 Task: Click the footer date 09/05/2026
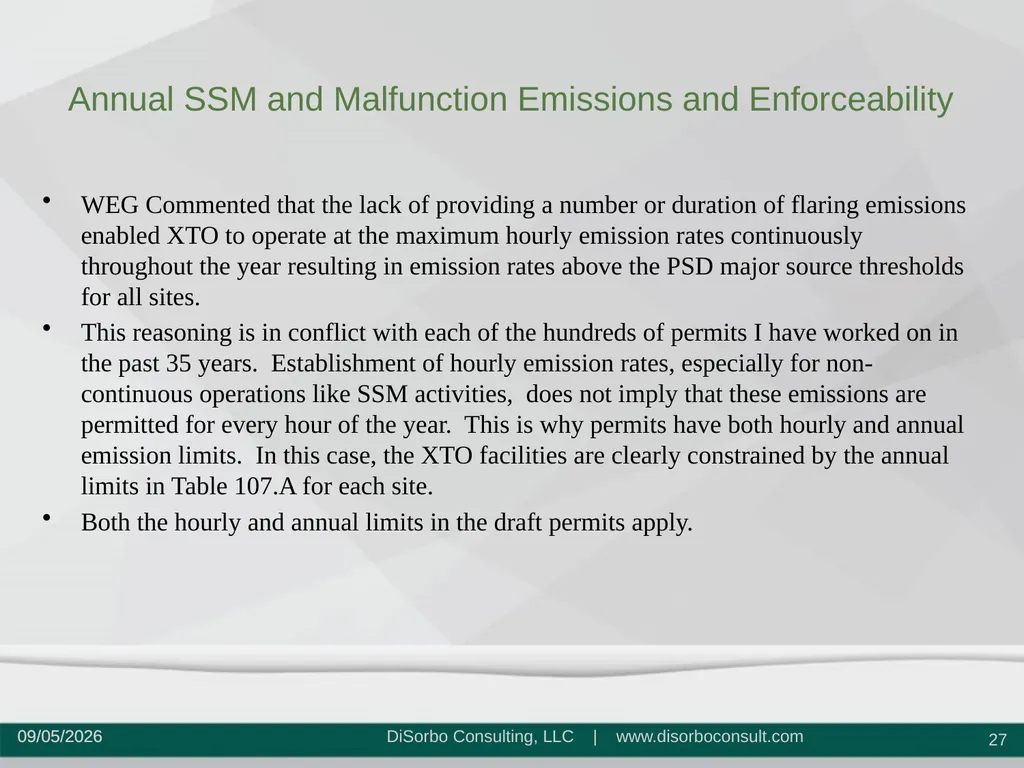60,737
